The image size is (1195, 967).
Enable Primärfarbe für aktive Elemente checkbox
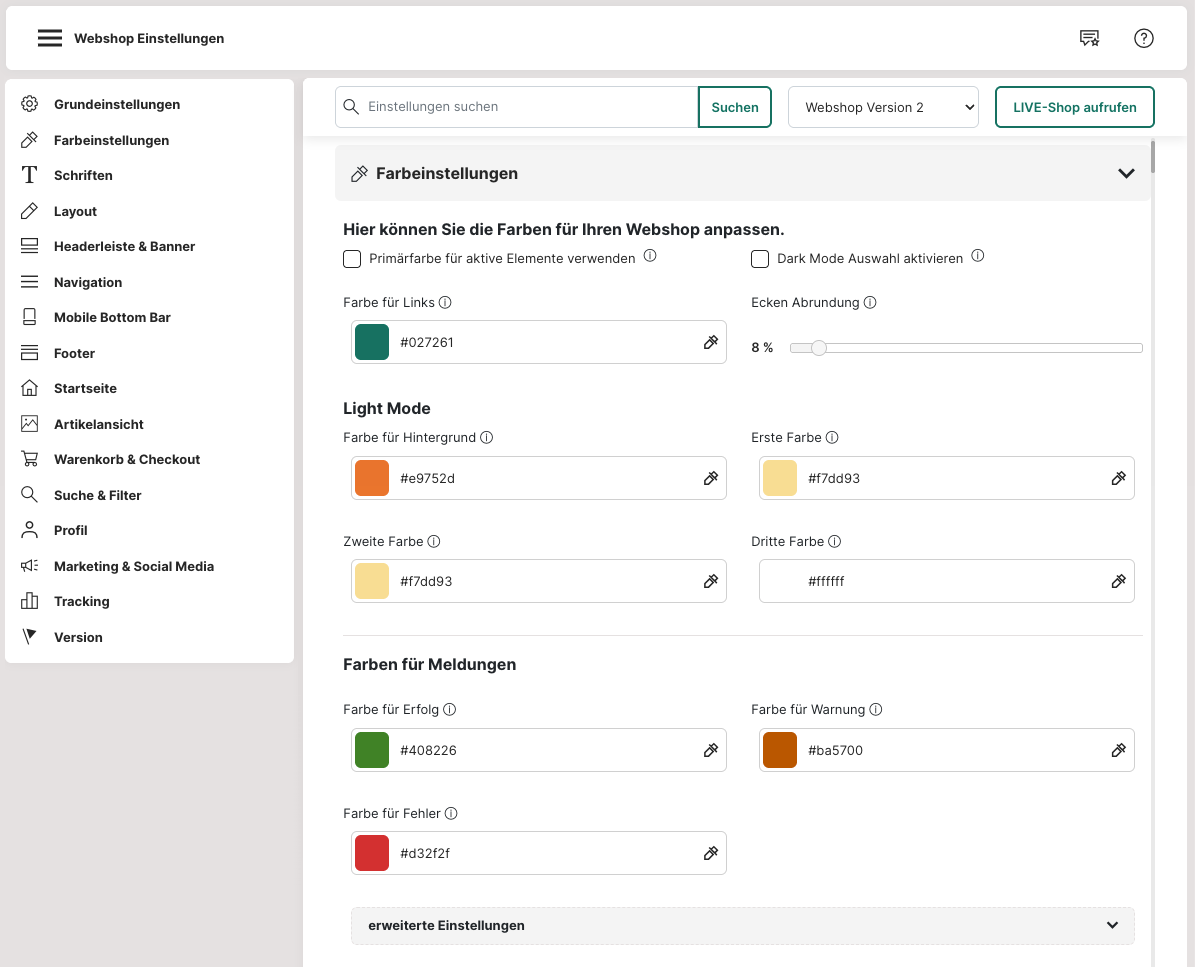[352, 259]
